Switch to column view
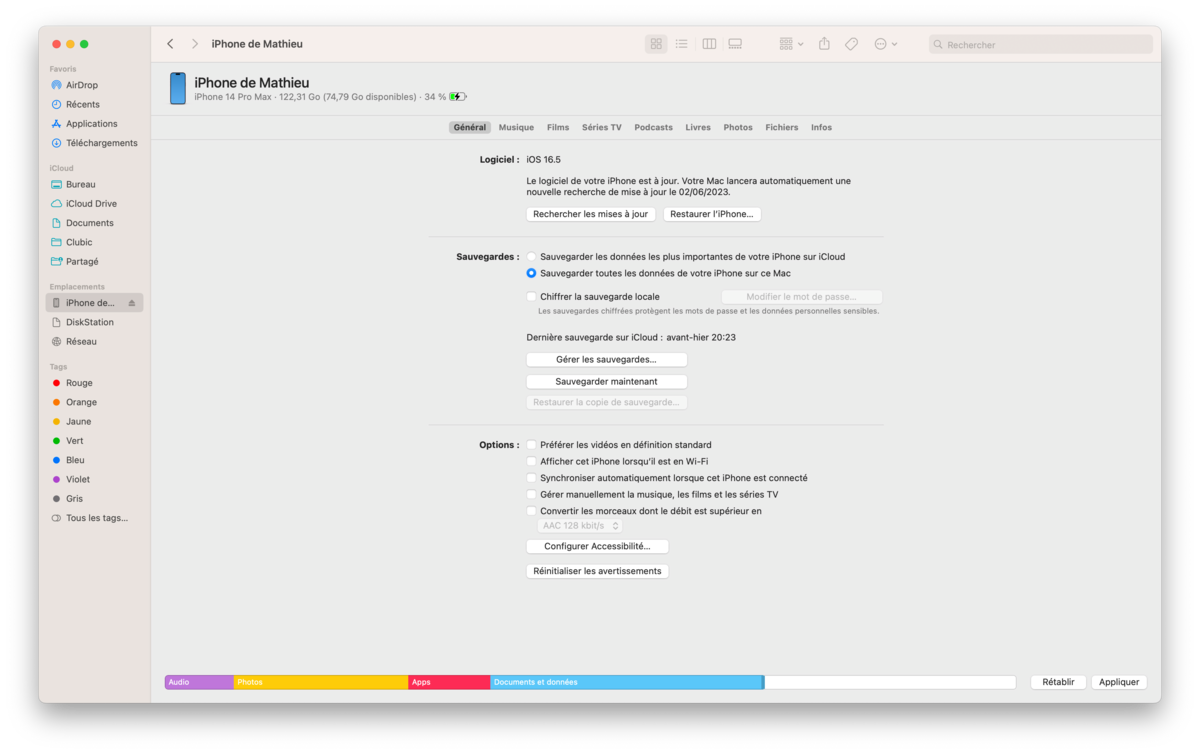Image resolution: width=1200 pixels, height=754 pixels. tap(709, 44)
